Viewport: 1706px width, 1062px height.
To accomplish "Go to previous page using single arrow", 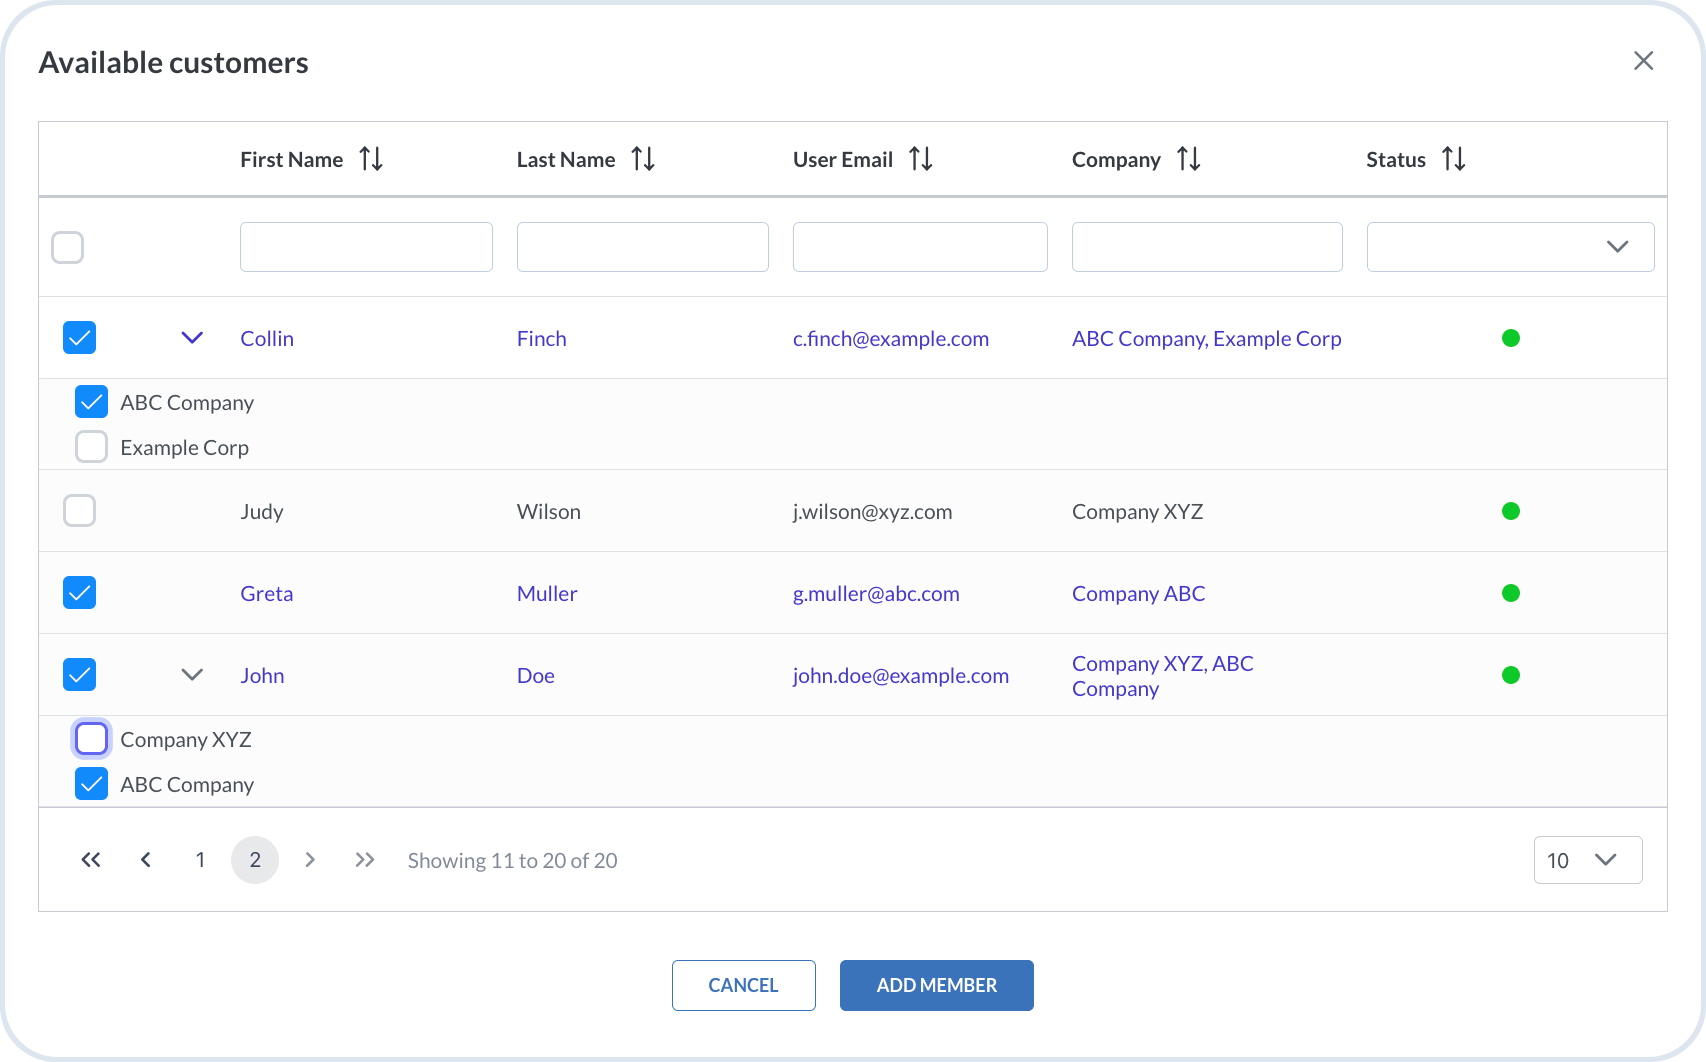I will (146, 860).
